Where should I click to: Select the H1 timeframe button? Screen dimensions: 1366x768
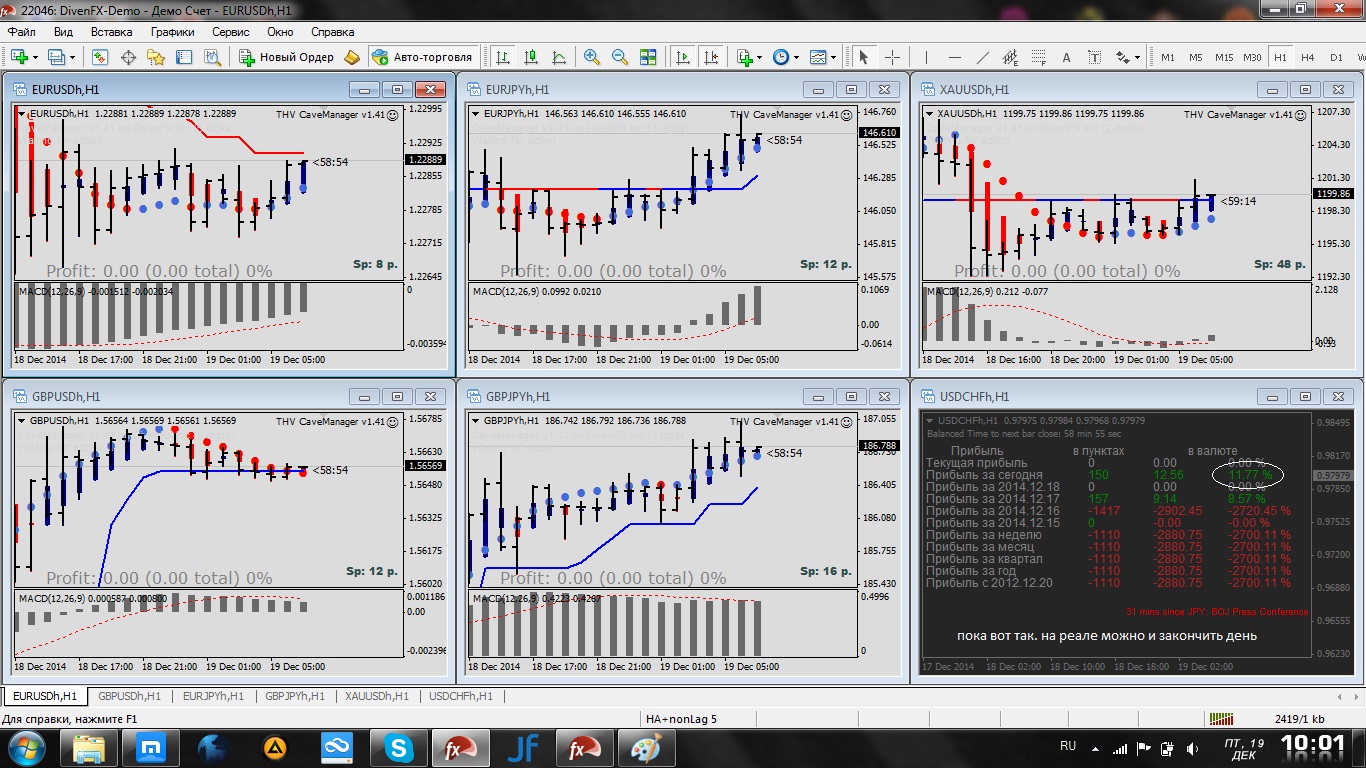tap(1280, 57)
